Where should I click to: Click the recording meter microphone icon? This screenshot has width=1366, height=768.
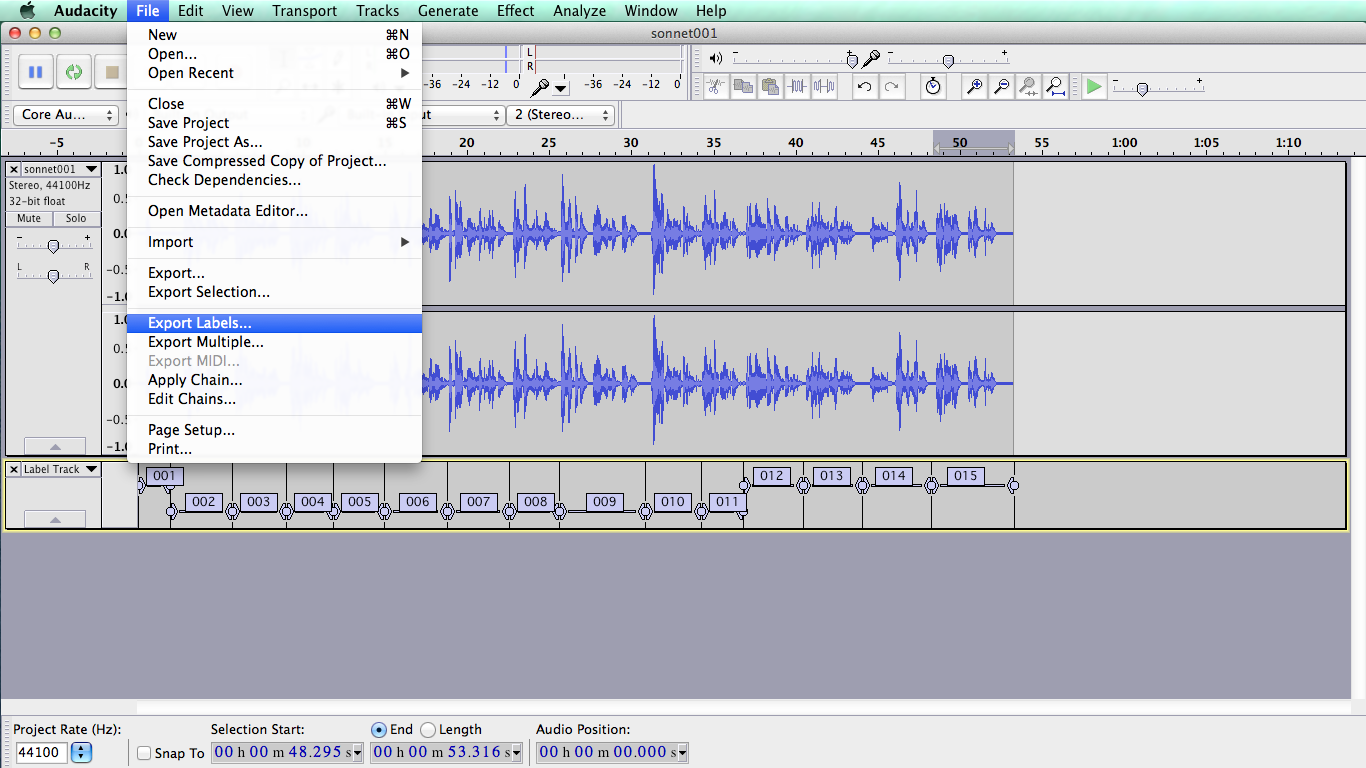click(x=541, y=87)
